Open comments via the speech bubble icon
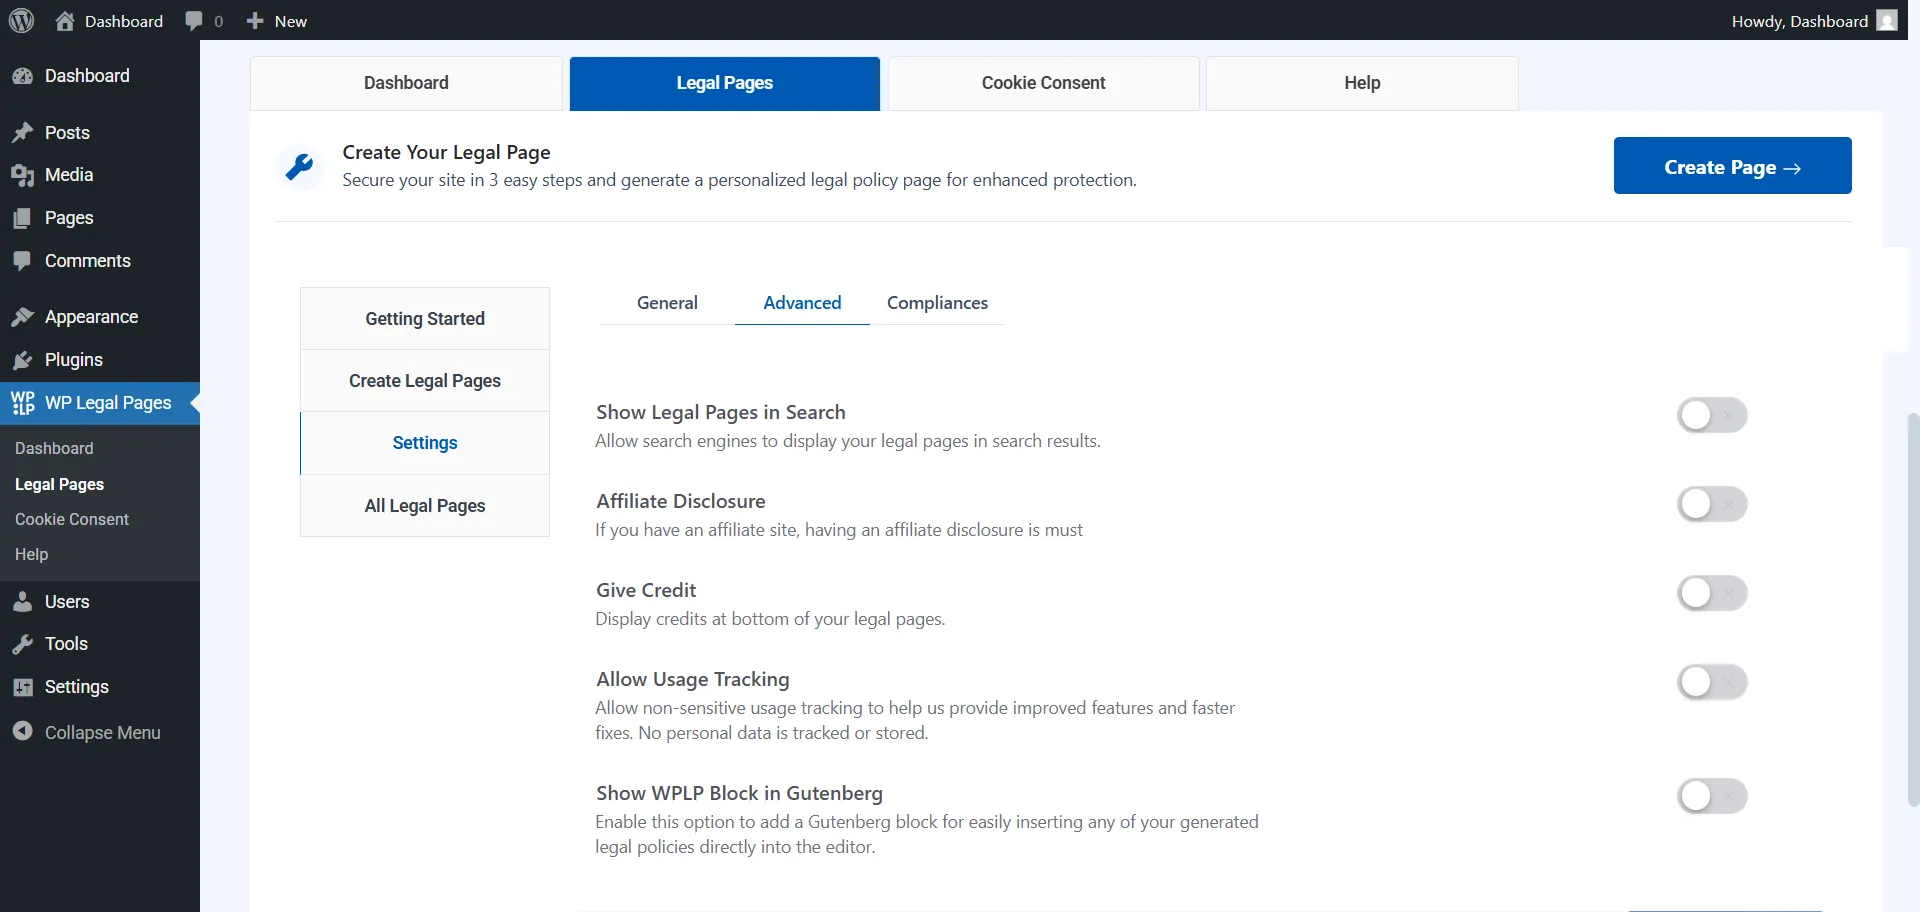 (x=194, y=20)
